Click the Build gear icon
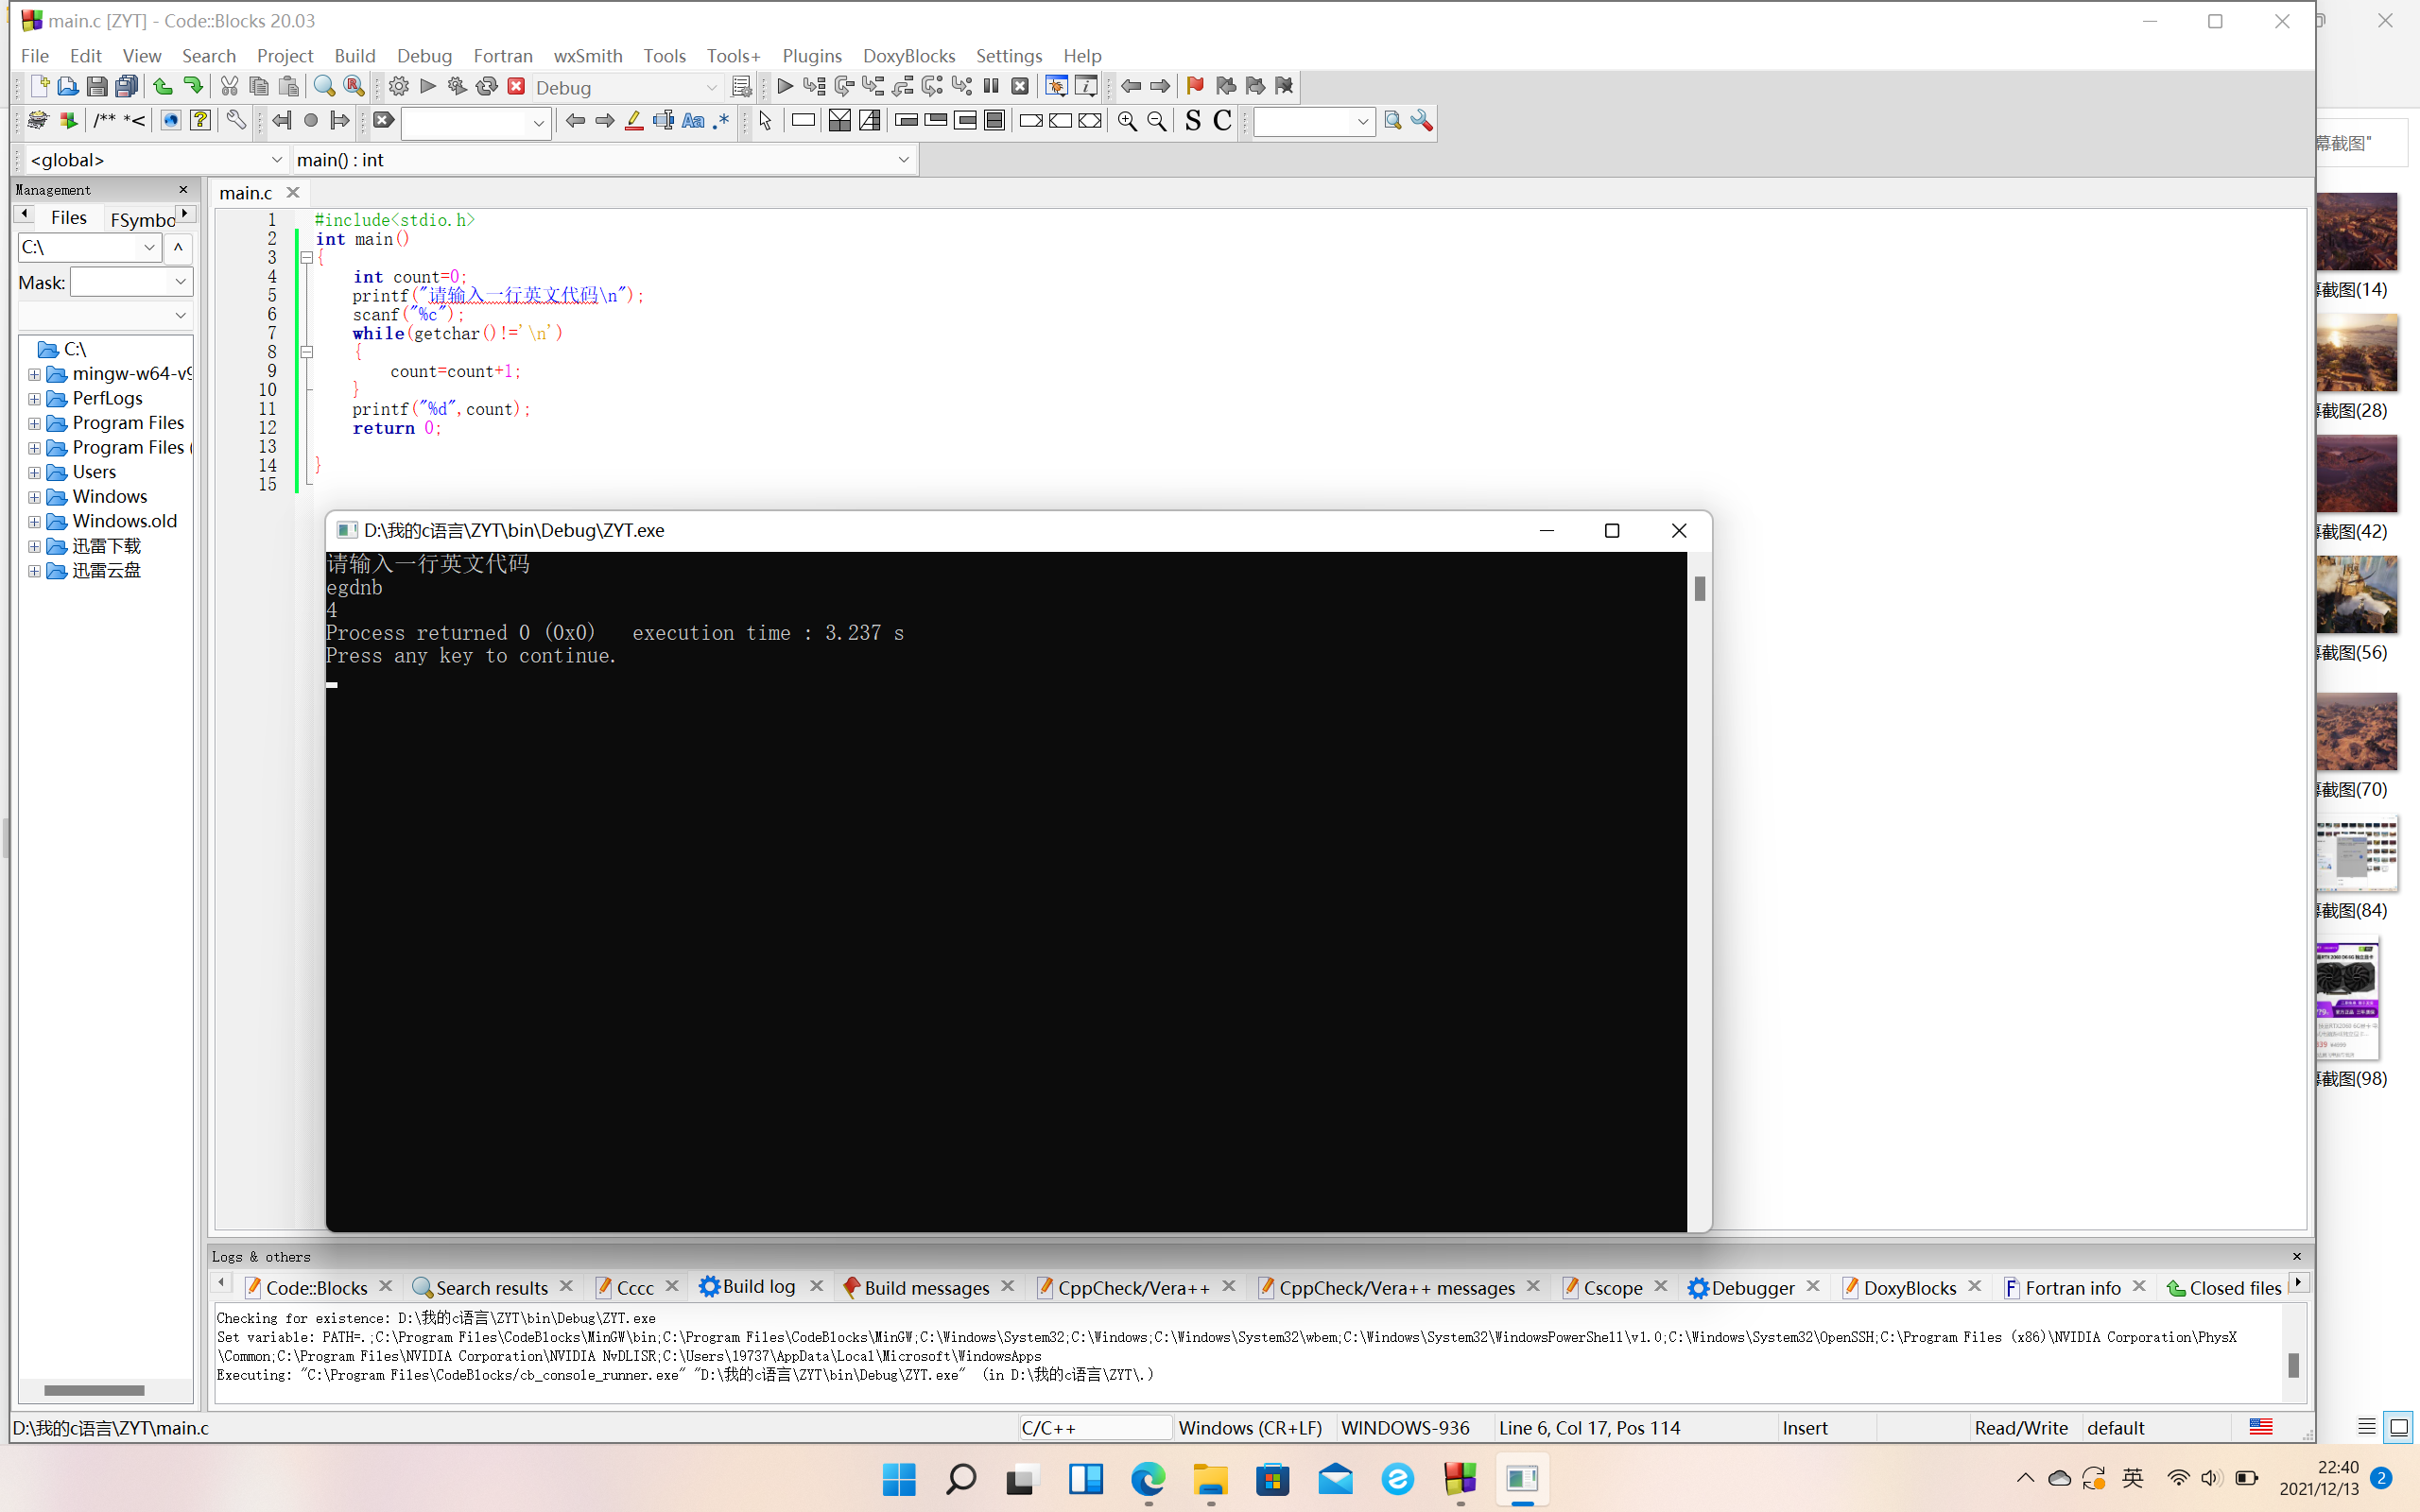Image resolution: width=2420 pixels, height=1512 pixels. (398, 86)
